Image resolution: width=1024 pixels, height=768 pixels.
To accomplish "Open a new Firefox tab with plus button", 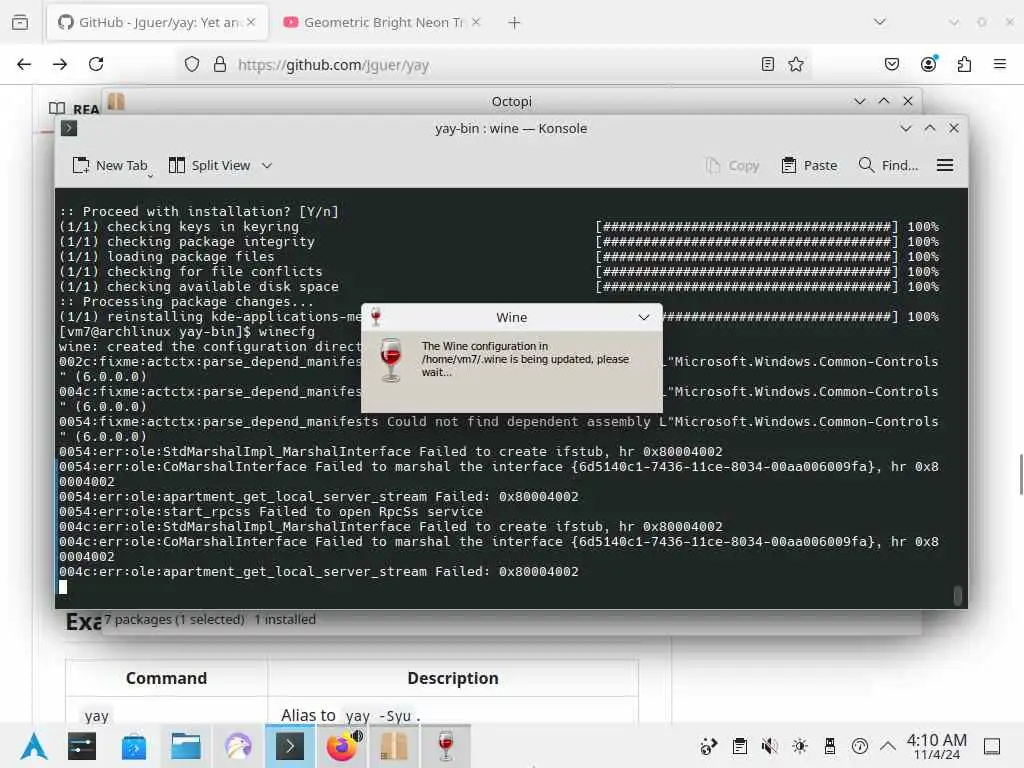I will pyautogui.click(x=515, y=22).
